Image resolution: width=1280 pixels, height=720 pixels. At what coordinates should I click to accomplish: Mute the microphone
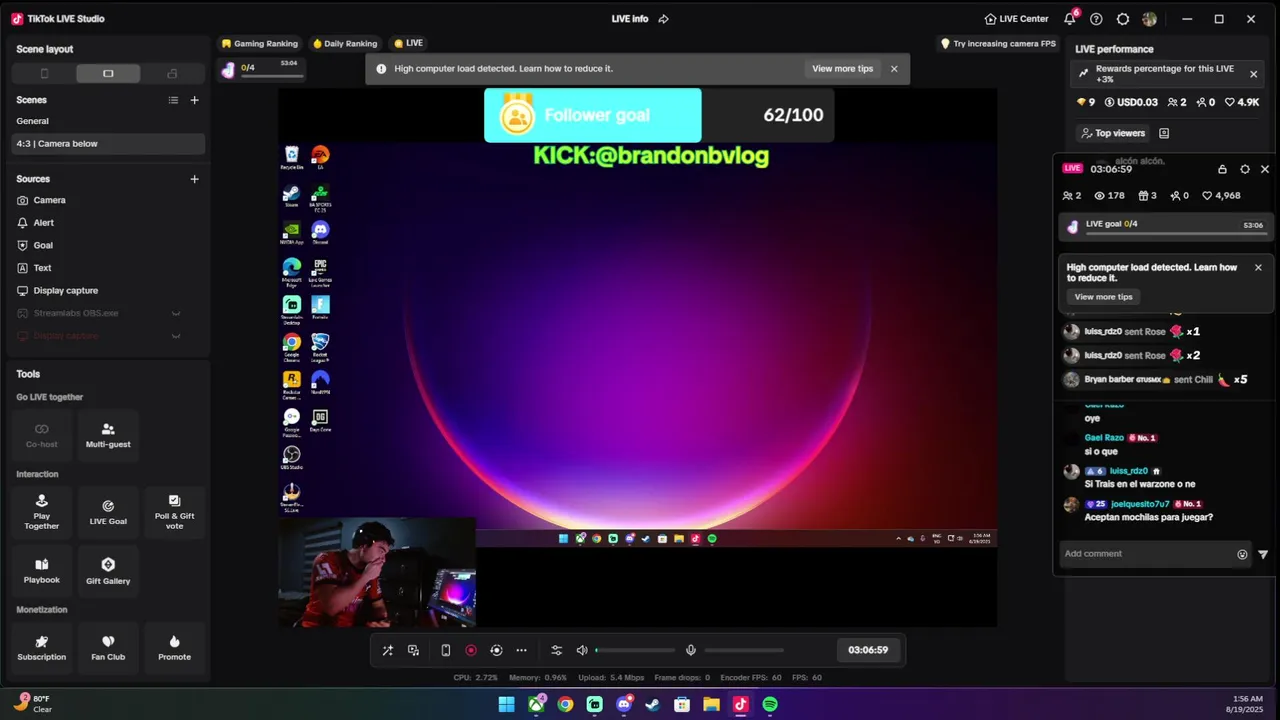[x=690, y=650]
